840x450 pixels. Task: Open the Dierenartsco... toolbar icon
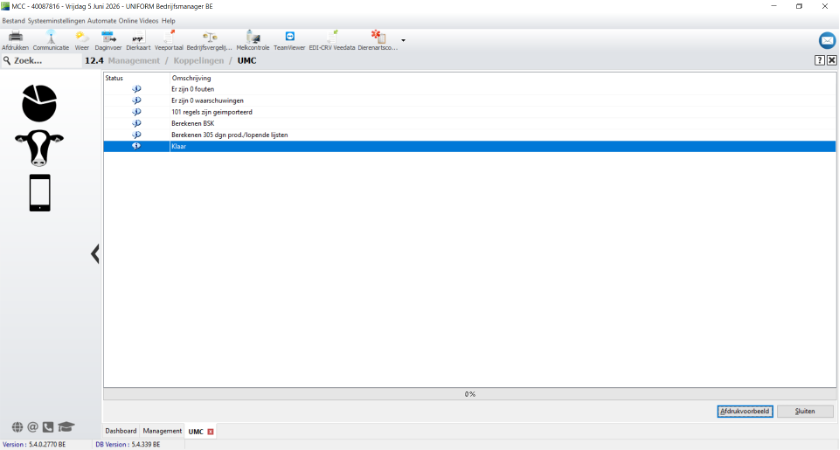pyautogui.click(x=378, y=37)
